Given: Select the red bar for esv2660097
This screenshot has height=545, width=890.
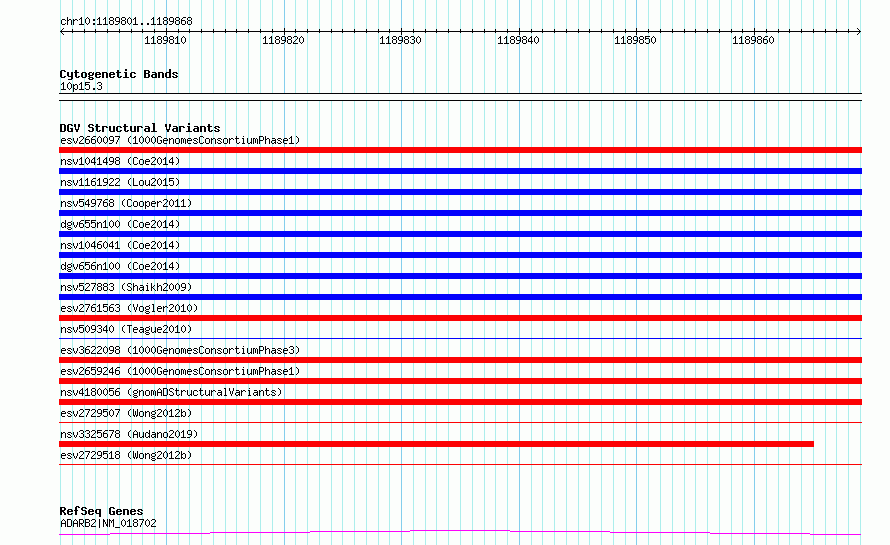Looking at the screenshot, I should point(460,150).
